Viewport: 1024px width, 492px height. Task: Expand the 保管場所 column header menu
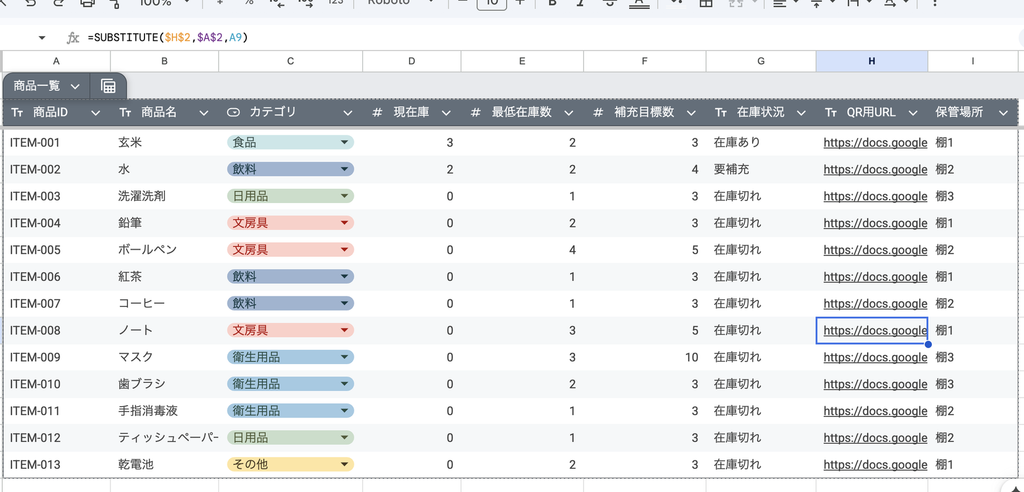(x=1004, y=113)
